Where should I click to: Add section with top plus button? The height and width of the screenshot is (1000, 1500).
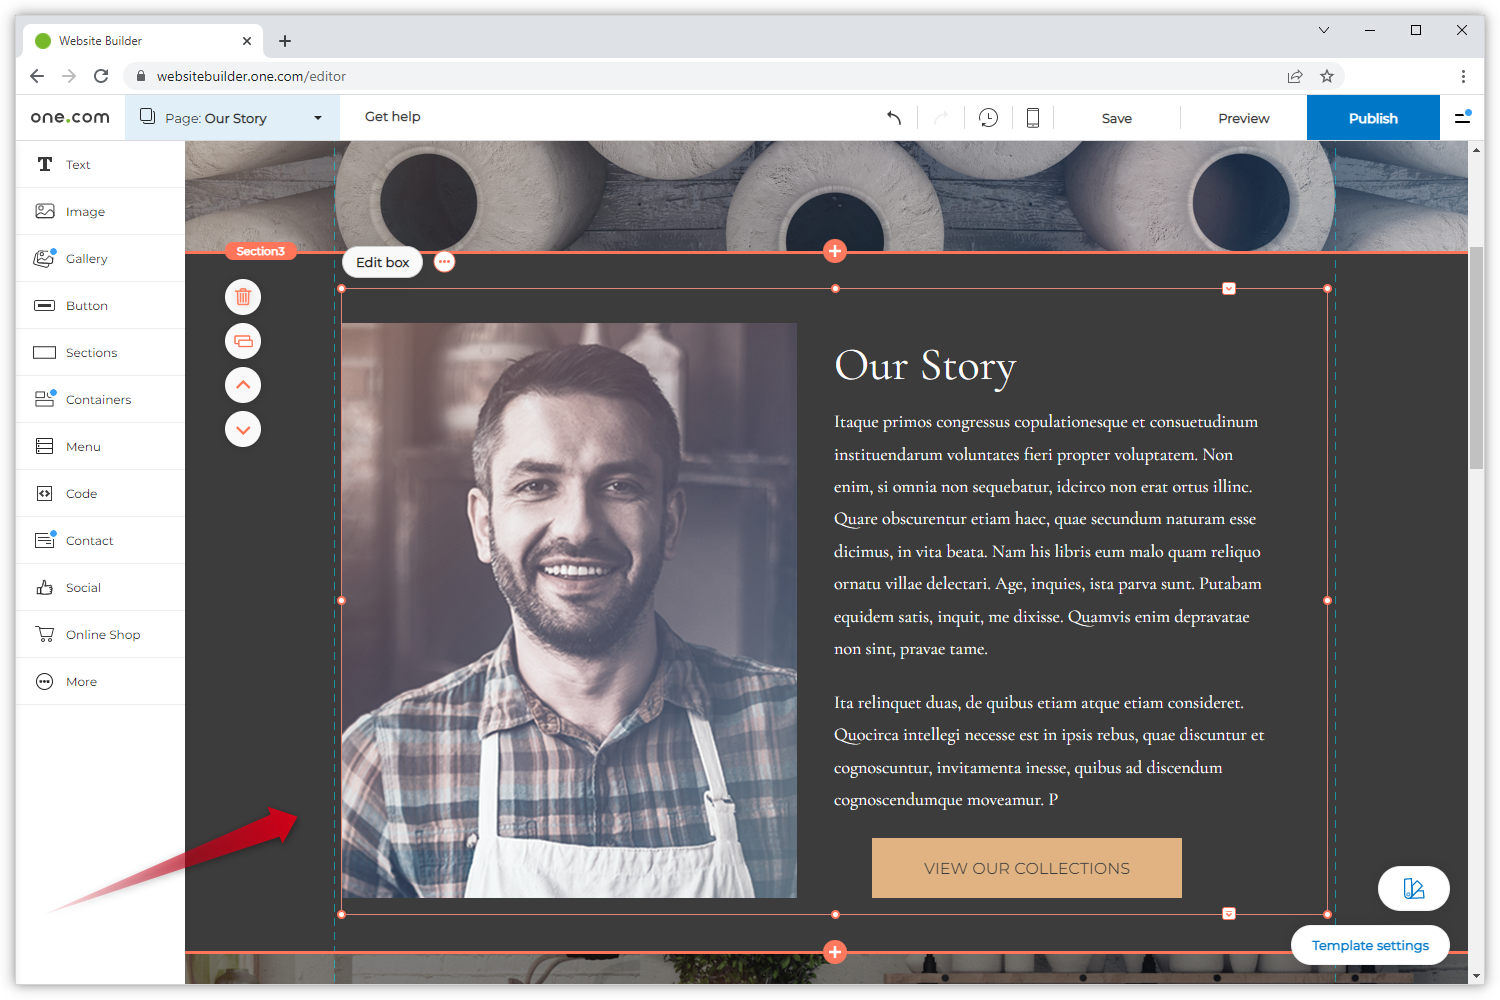pos(835,251)
